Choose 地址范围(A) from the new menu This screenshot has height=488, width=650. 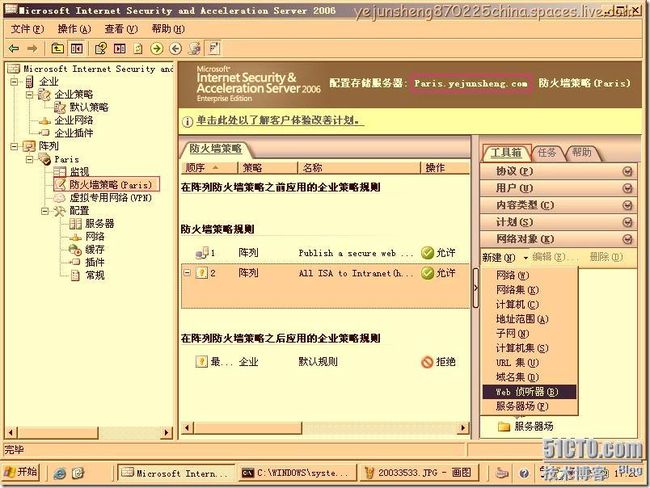[529, 319]
